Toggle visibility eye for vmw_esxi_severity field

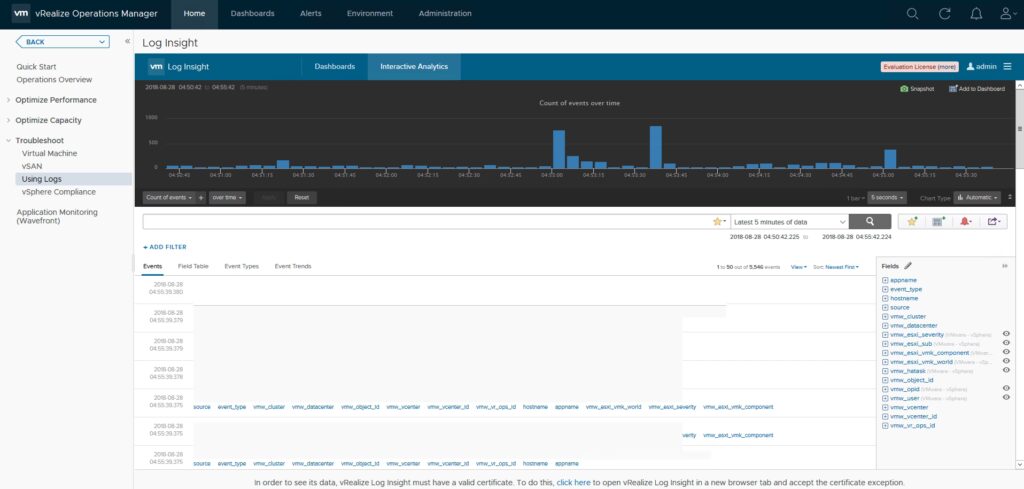[x=1005, y=334]
